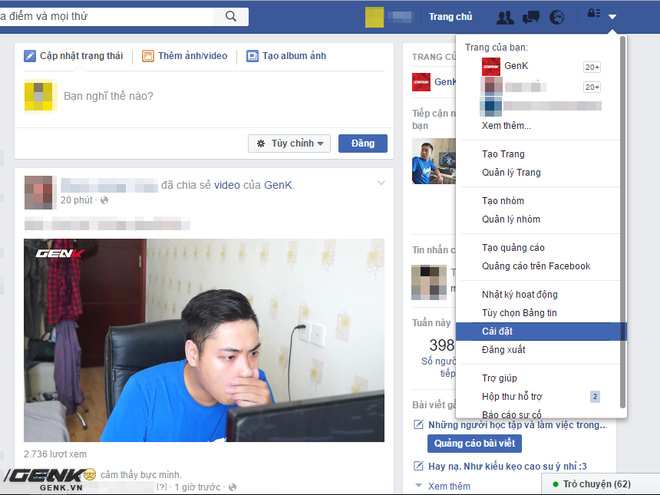Click edit icon beside 'Những người học tập' post
This screenshot has height=495, width=660.
click(x=418, y=424)
